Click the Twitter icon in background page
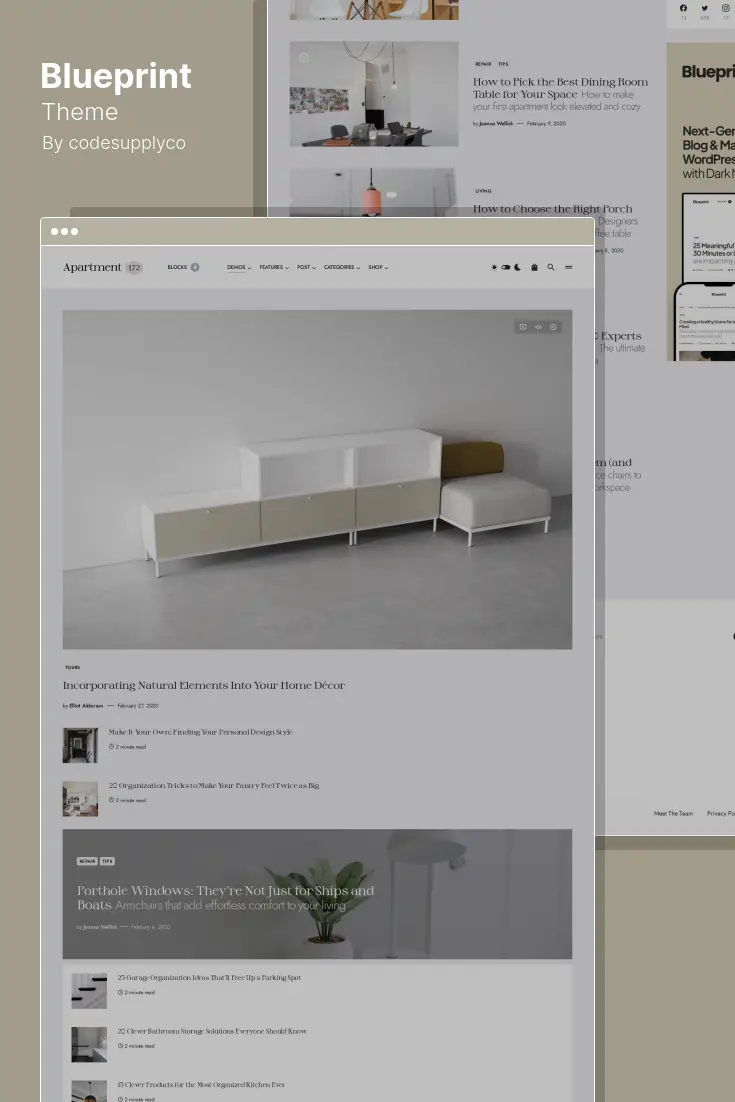The width and height of the screenshot is (735, 1102). [704, 8]
